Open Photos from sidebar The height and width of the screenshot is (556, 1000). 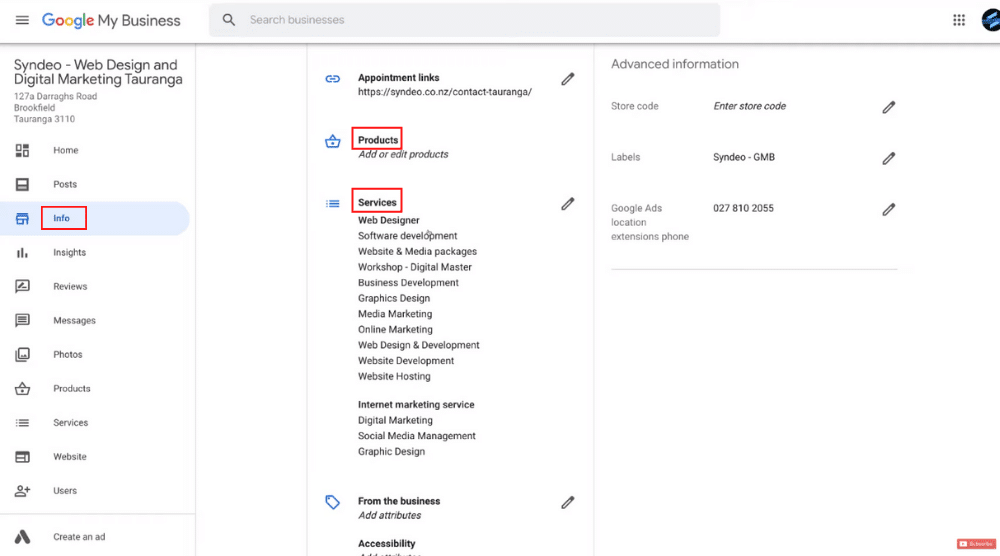point(68,355)
